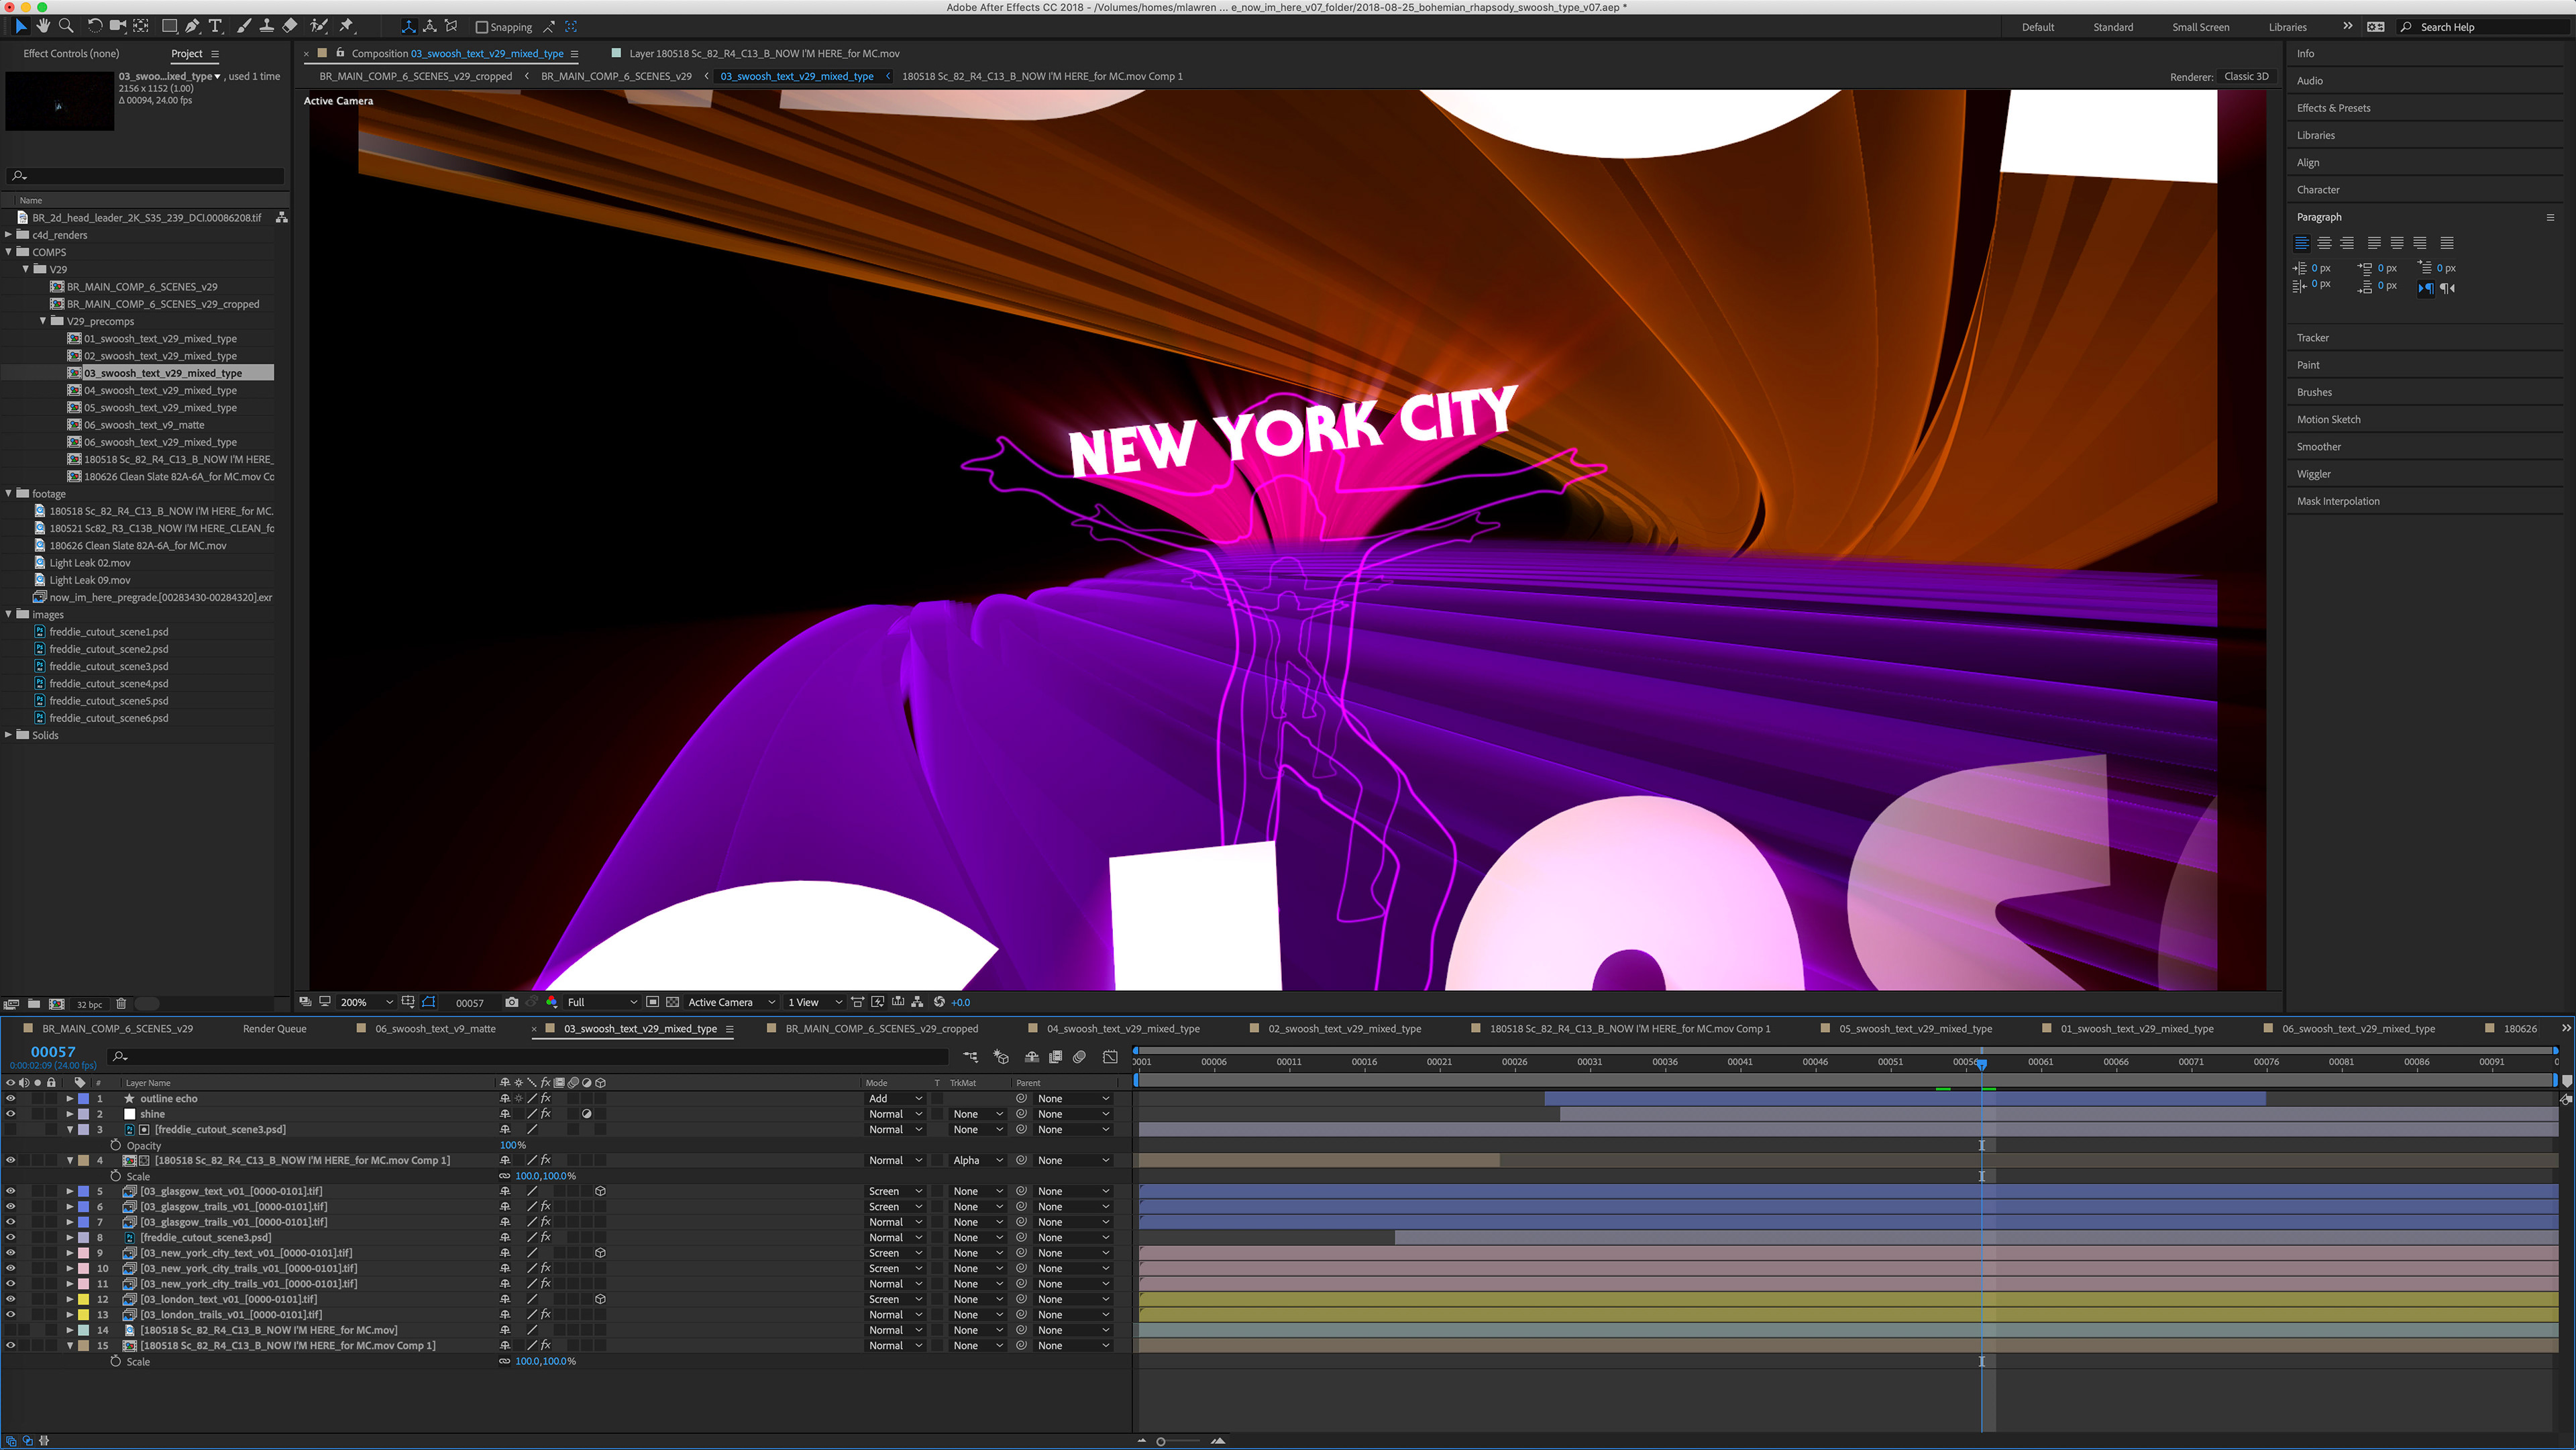
Task: Select the Horizontal Type tool
Action: tap(215, 26)
